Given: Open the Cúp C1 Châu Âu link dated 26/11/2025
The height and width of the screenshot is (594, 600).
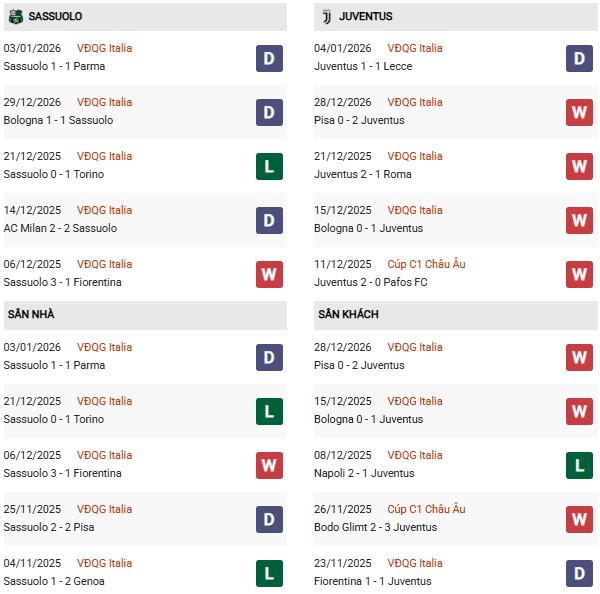Looking at the screenshot, I should pyautogui.click(x=426, y=509).
